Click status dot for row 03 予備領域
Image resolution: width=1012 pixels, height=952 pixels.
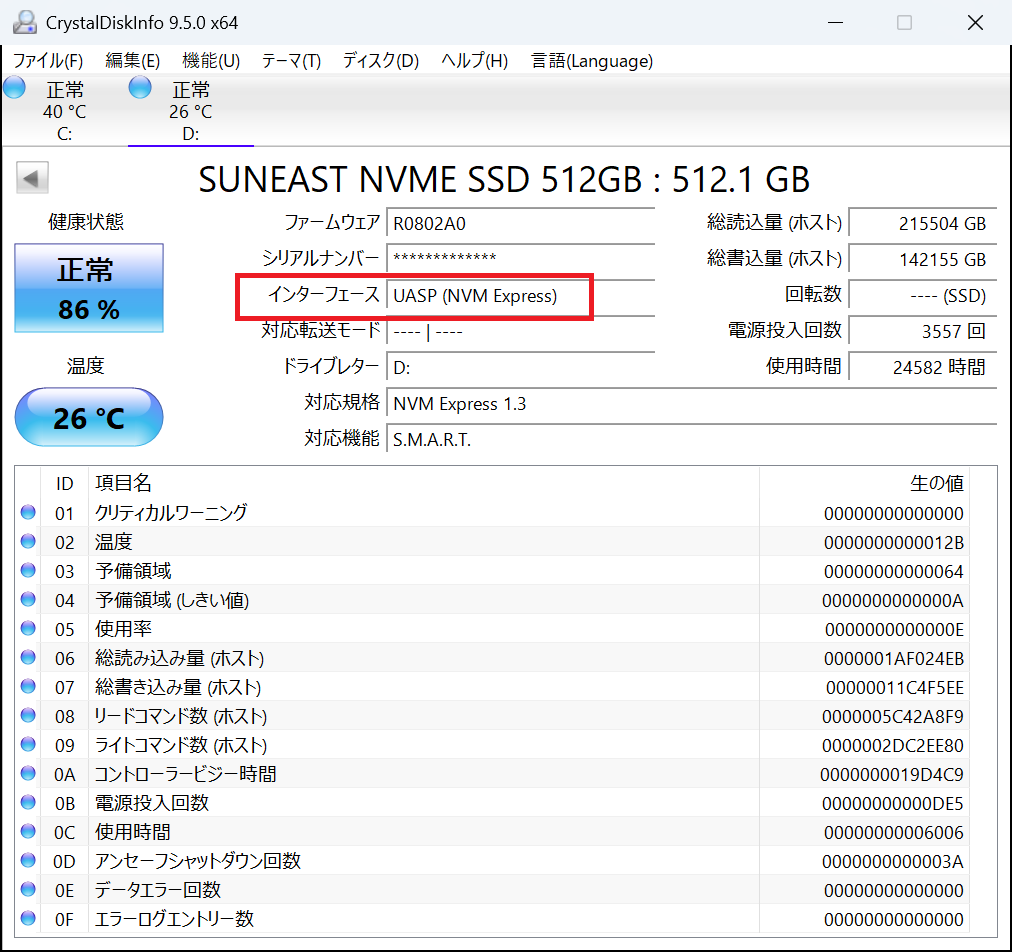click(x=28, y=571)
